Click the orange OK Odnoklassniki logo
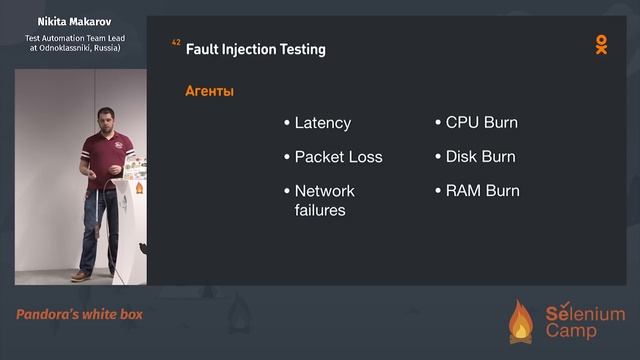The image size is (640, 360). [601, 45]
